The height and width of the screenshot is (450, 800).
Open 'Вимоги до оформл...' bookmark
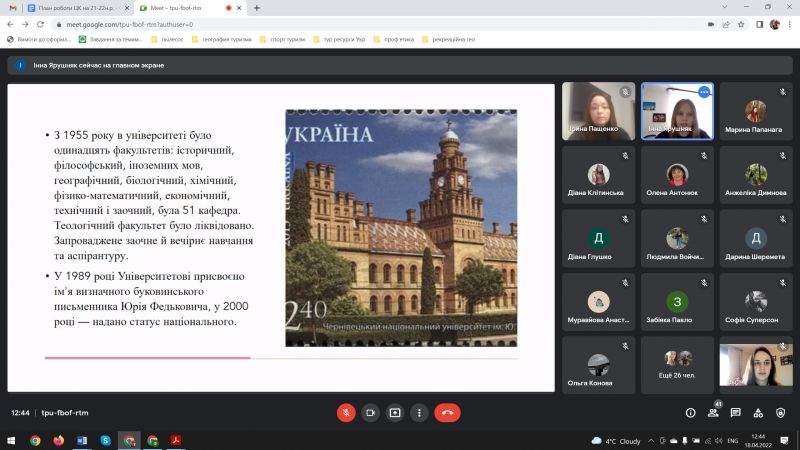[39, 39]
